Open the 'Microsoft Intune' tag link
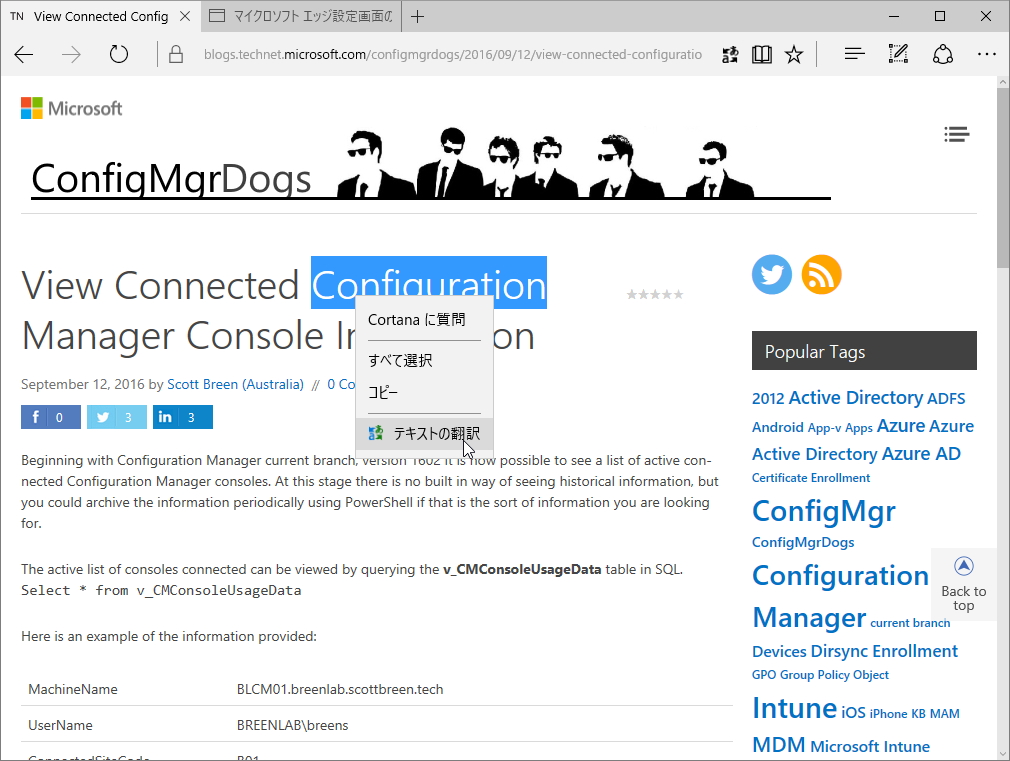 tap(870, 746)
